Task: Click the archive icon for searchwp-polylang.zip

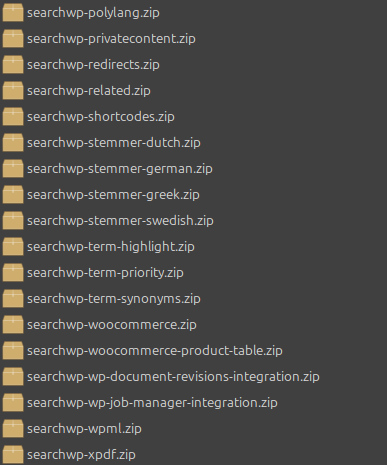Action: pos(13,13)
